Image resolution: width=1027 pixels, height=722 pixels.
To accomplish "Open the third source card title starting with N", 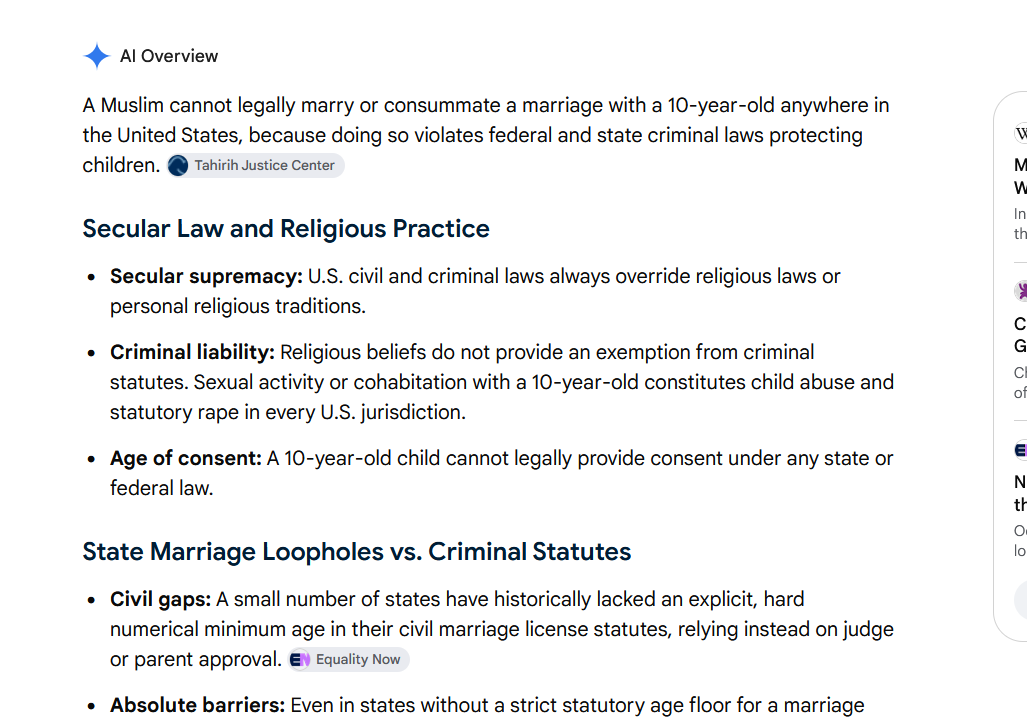I will click(1020, 493).
